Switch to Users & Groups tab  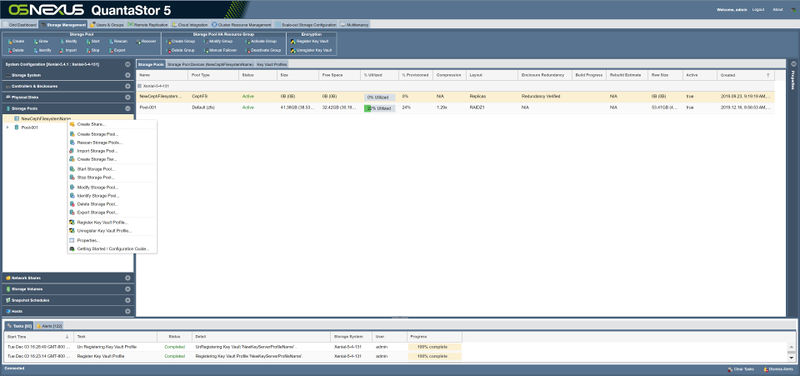107,24
